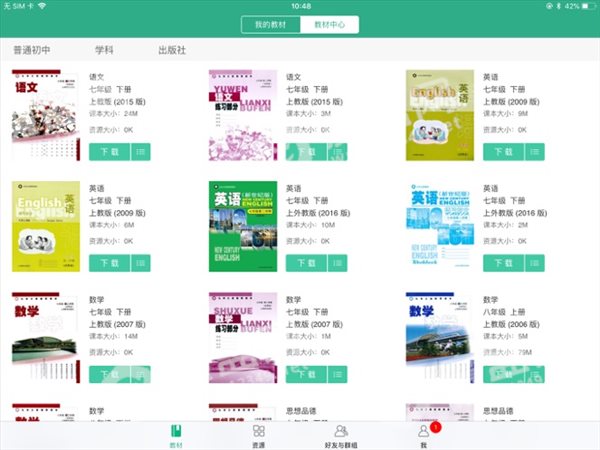
Task: Open 语文 red textbook cover
Action: point(46,115)
